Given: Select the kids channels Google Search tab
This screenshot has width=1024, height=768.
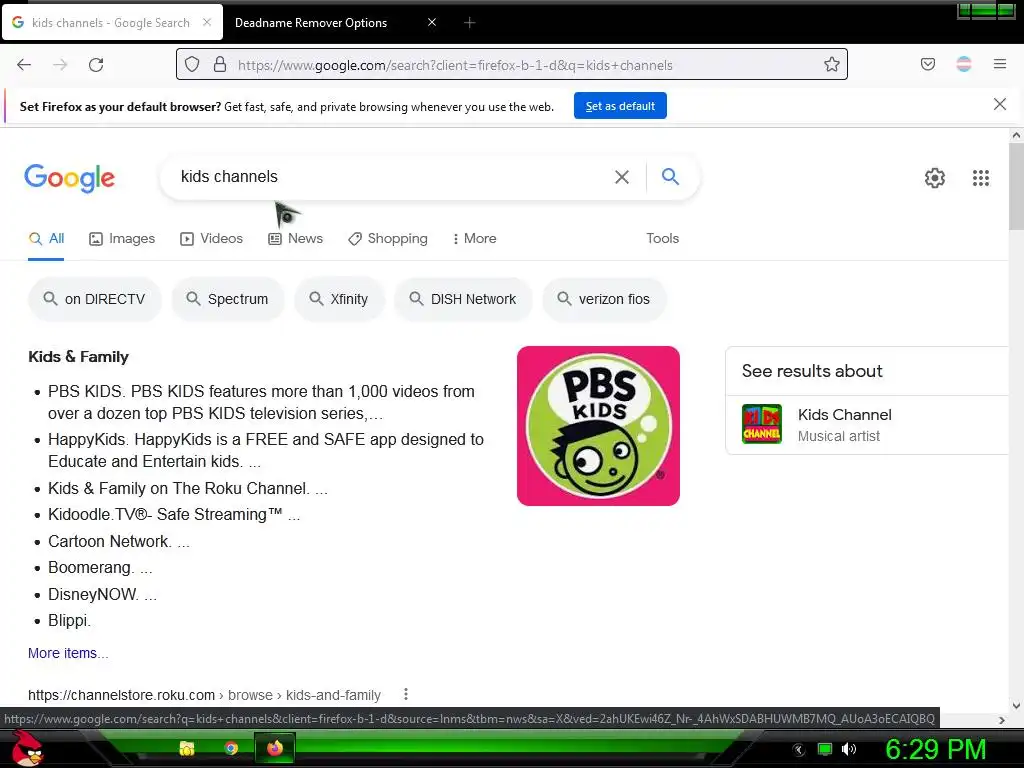Looking at the screenshot, I should click(x=112, y=22).
